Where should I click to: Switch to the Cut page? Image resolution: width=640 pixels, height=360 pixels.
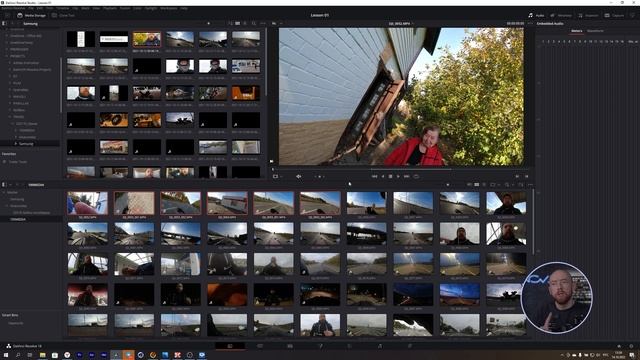[x=260, y=346]
